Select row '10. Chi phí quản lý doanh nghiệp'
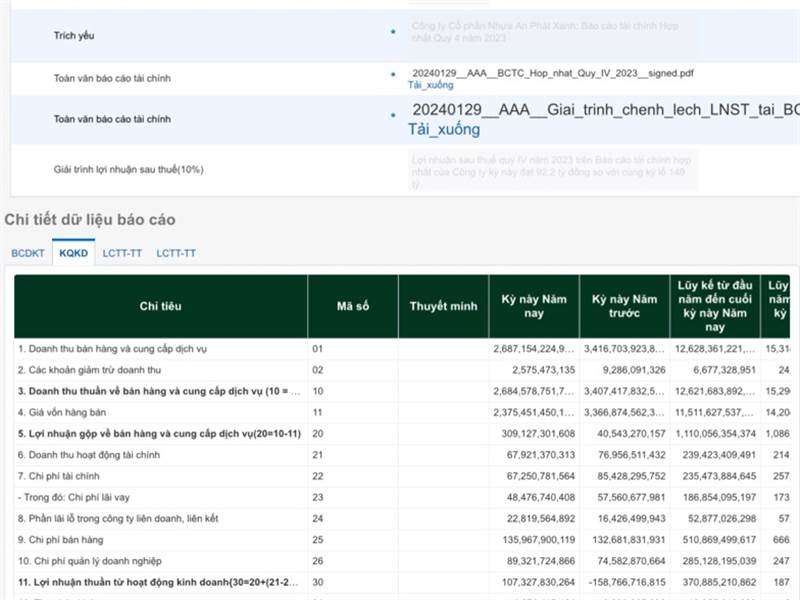The width and height of the screenshot is (800, 600). click(x=402, y=561)
